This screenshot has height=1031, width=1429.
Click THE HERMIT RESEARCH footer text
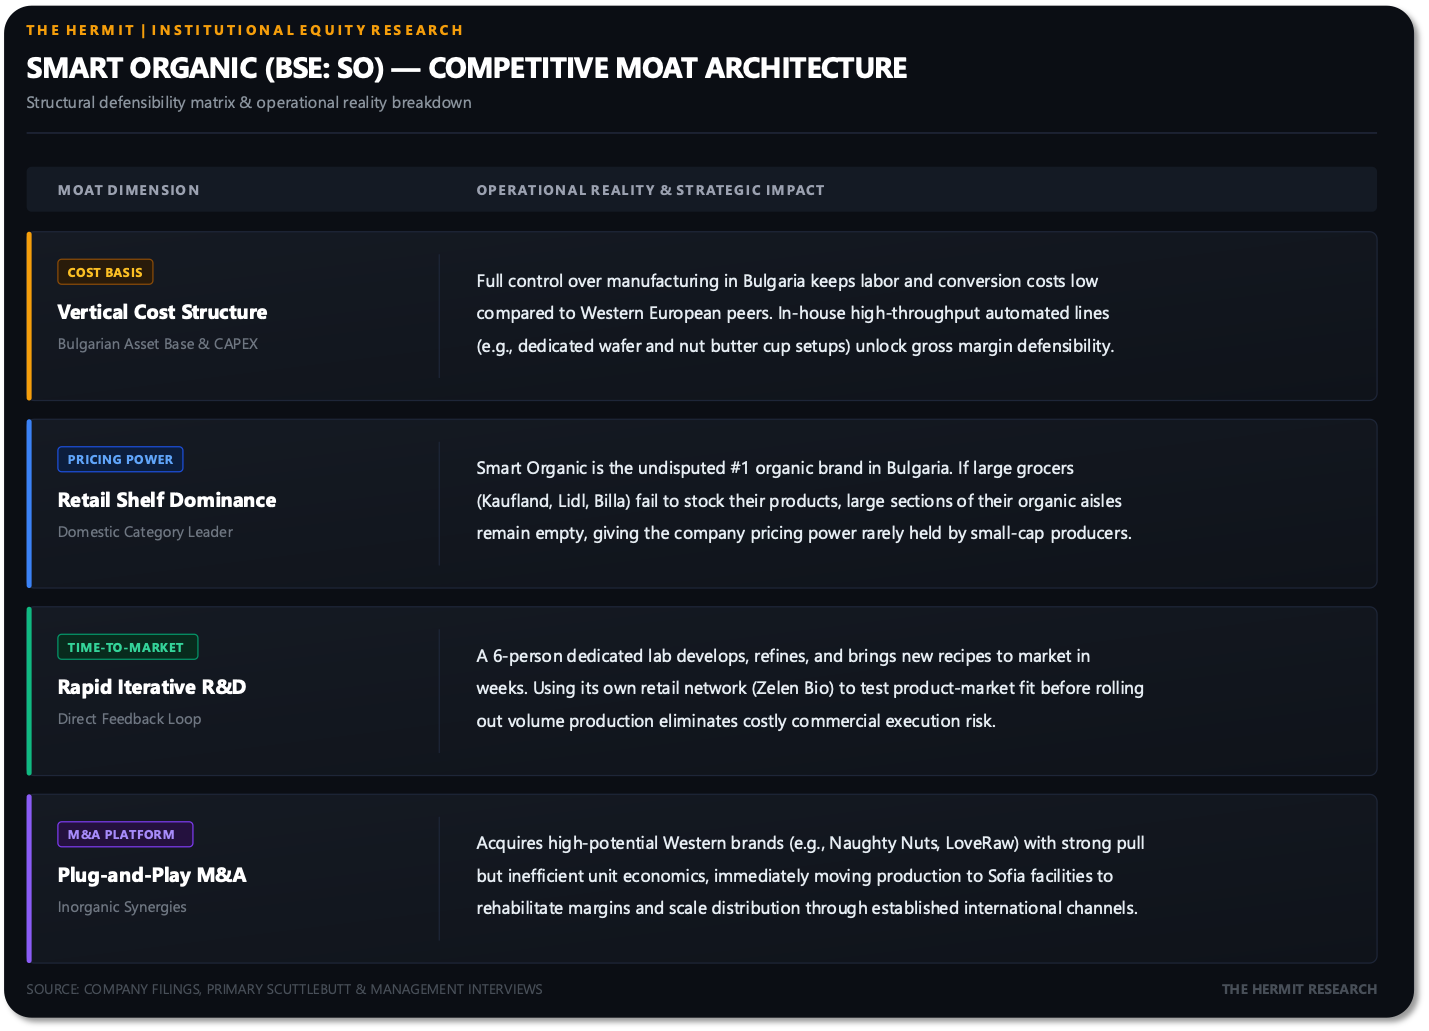click(1299, 989)
